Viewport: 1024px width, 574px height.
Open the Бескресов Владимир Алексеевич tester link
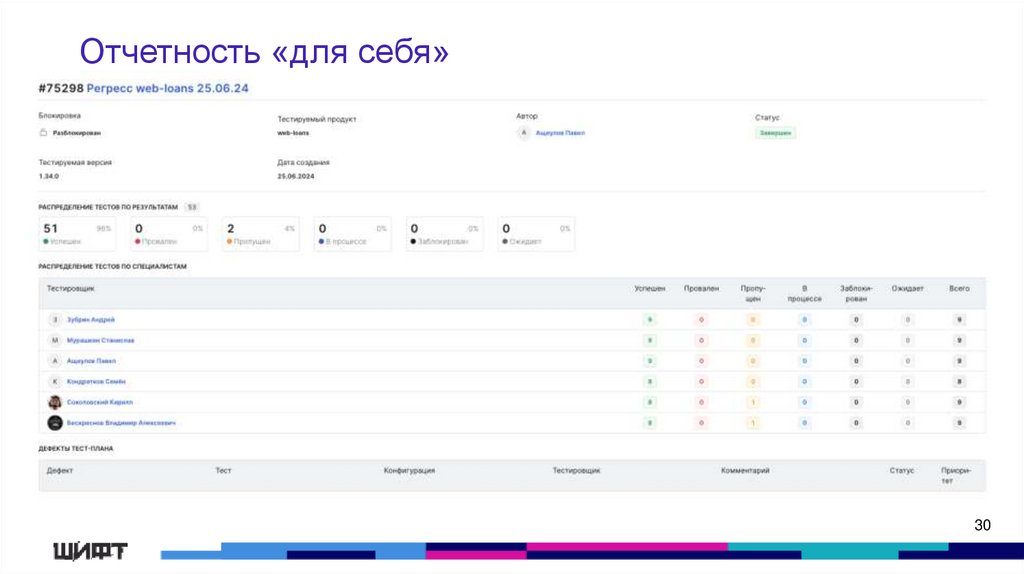[121, 423]
